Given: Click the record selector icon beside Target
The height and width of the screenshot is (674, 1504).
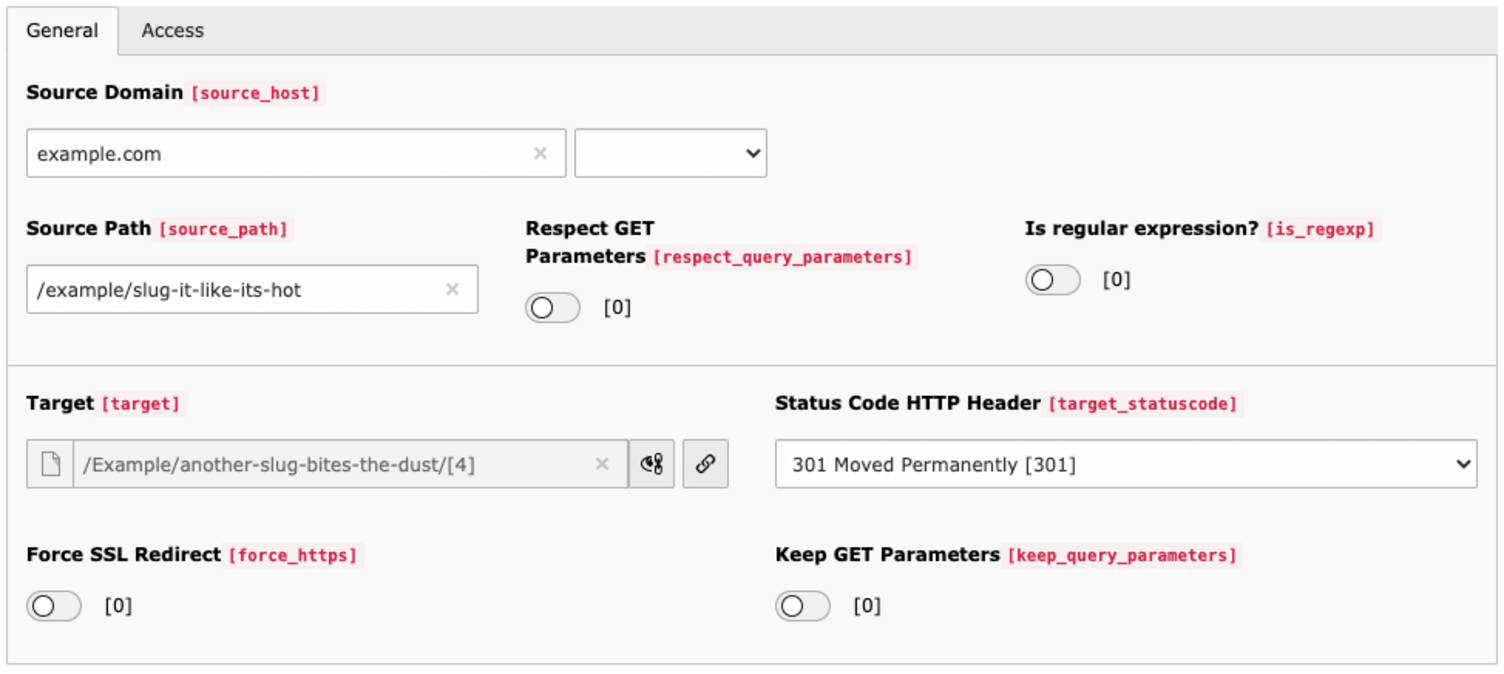Looking at the screenshot, I should (651, 463).
